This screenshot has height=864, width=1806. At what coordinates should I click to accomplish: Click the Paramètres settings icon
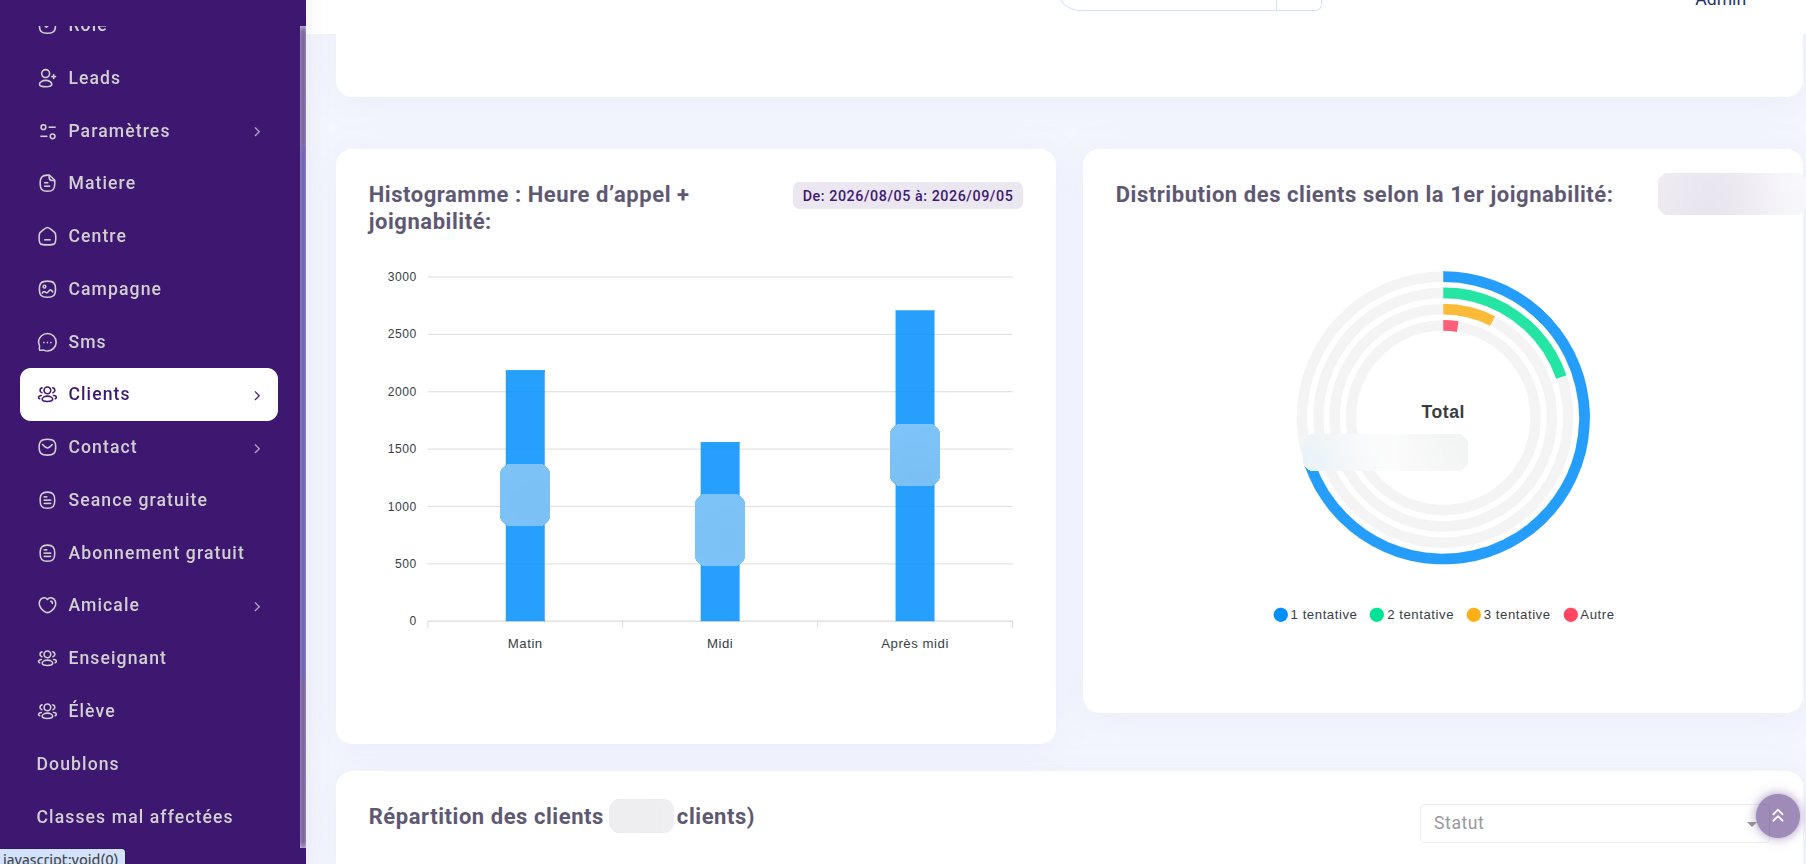47,131
